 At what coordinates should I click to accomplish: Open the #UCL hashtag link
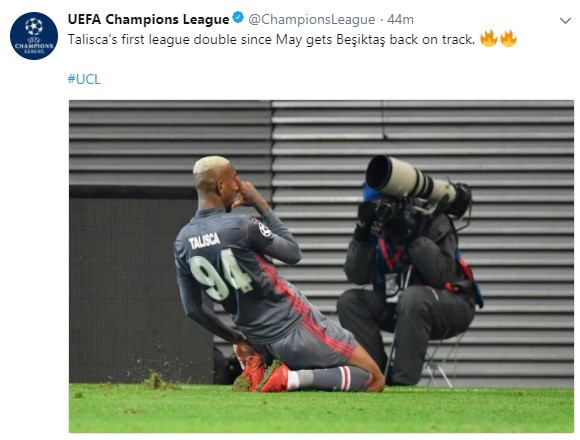[x=84, y=79]
